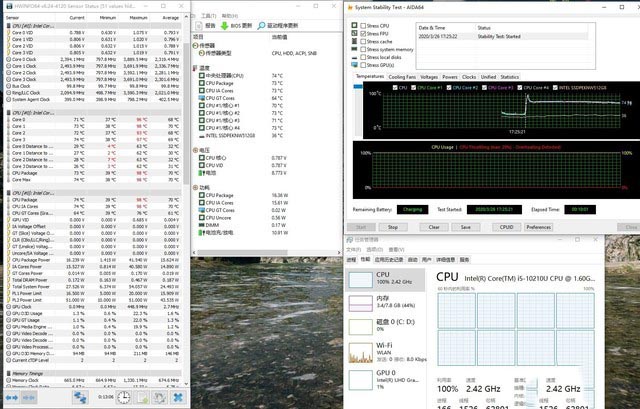Collapse the 温度 temperature section
Screen dimensions: 640x409
[x=195, y=68]
